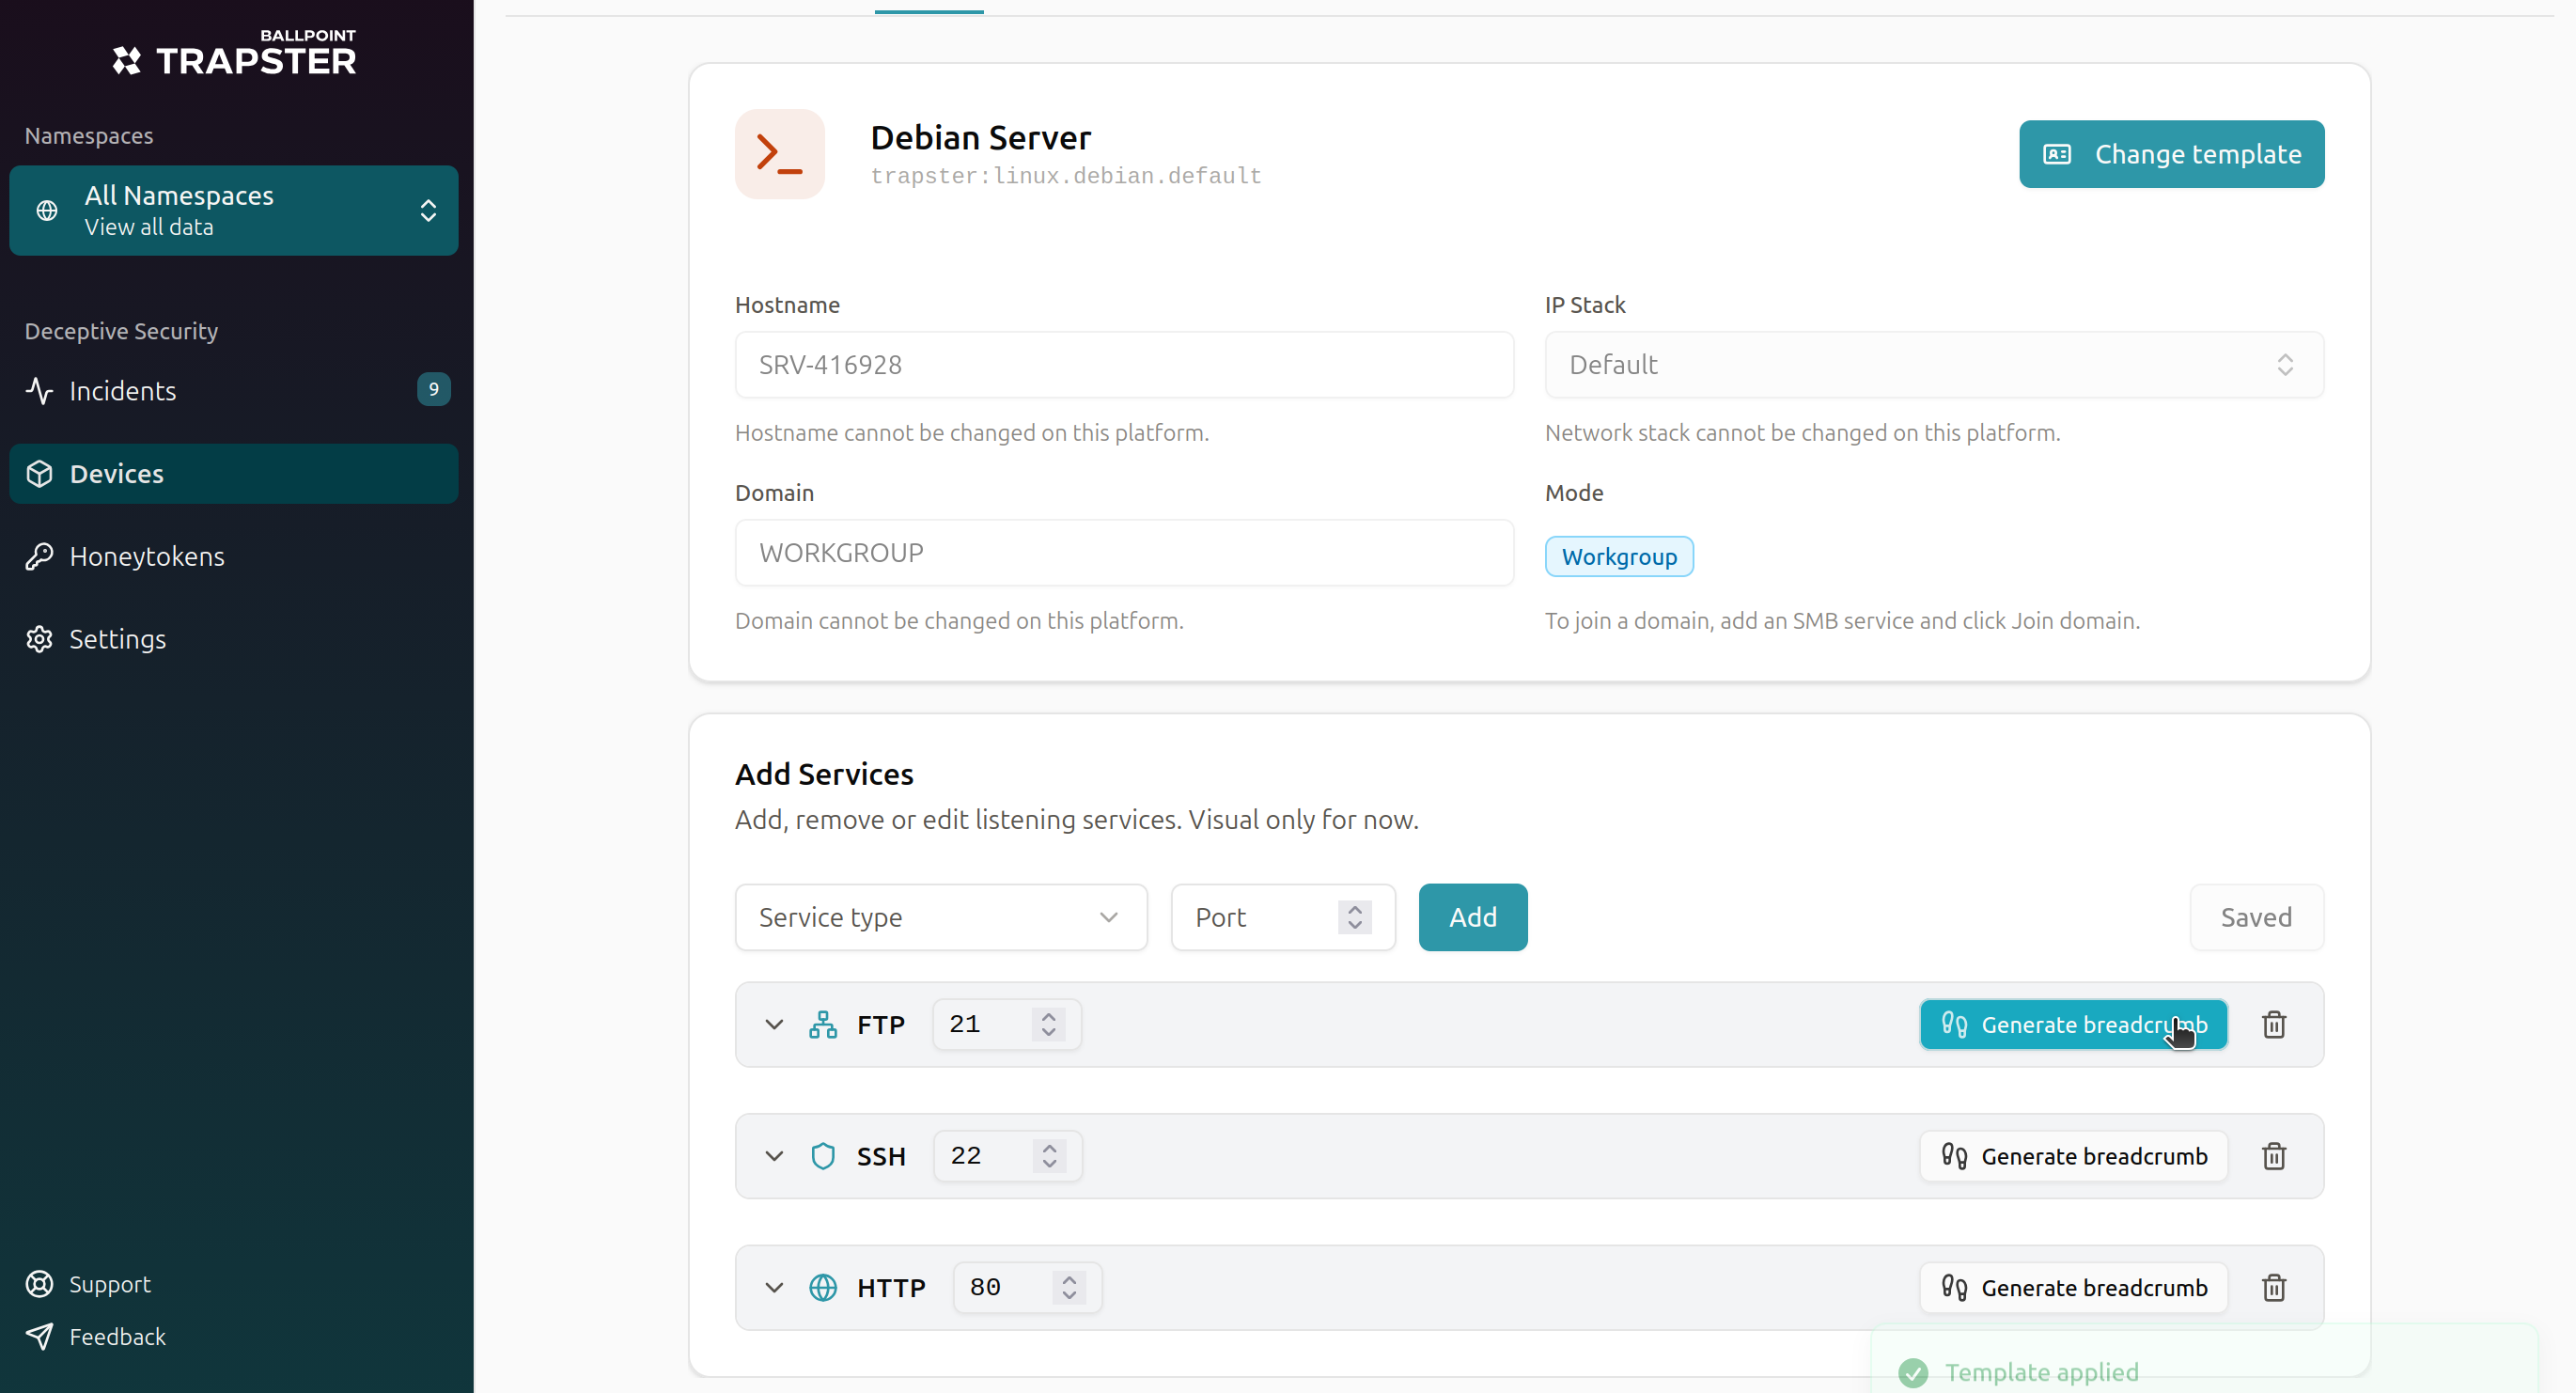Click the Support lifebuoy icon

[39, 1284]
